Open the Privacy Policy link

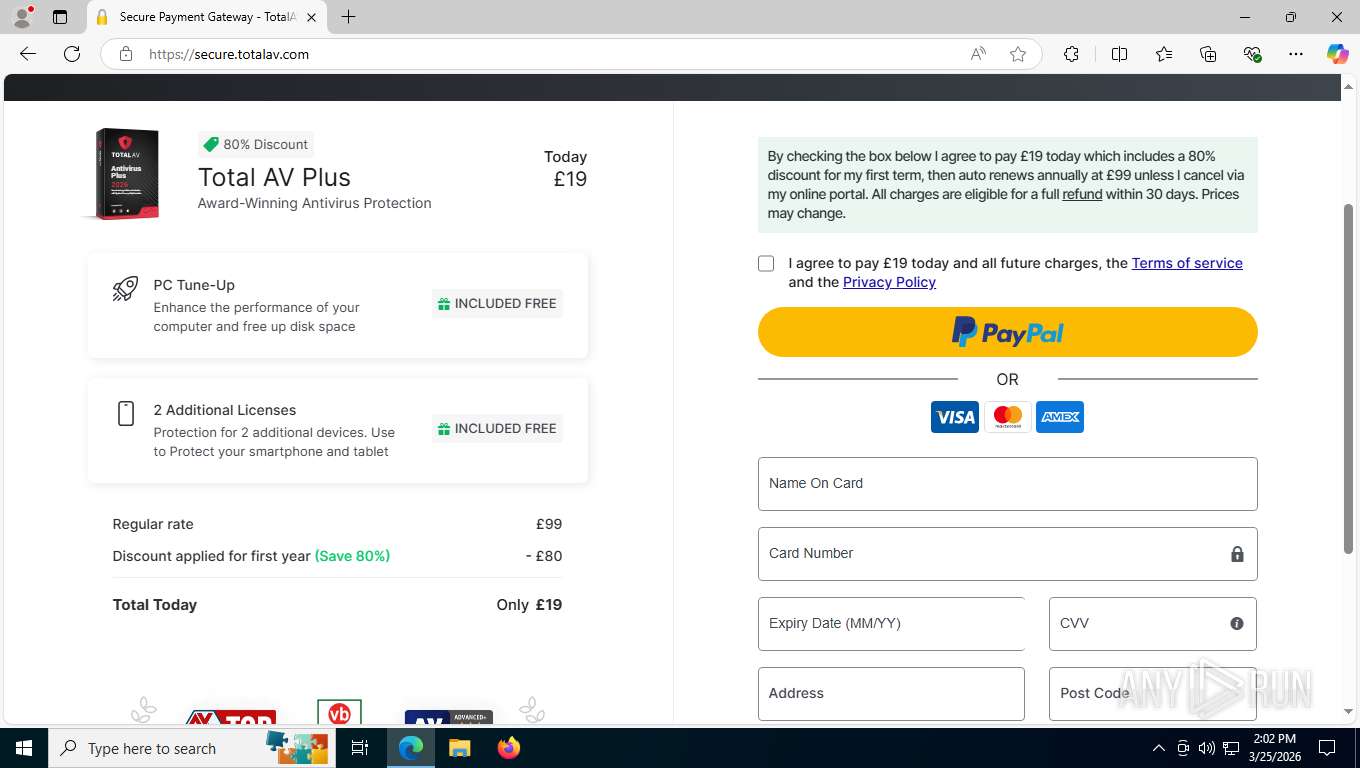[889, 282]
